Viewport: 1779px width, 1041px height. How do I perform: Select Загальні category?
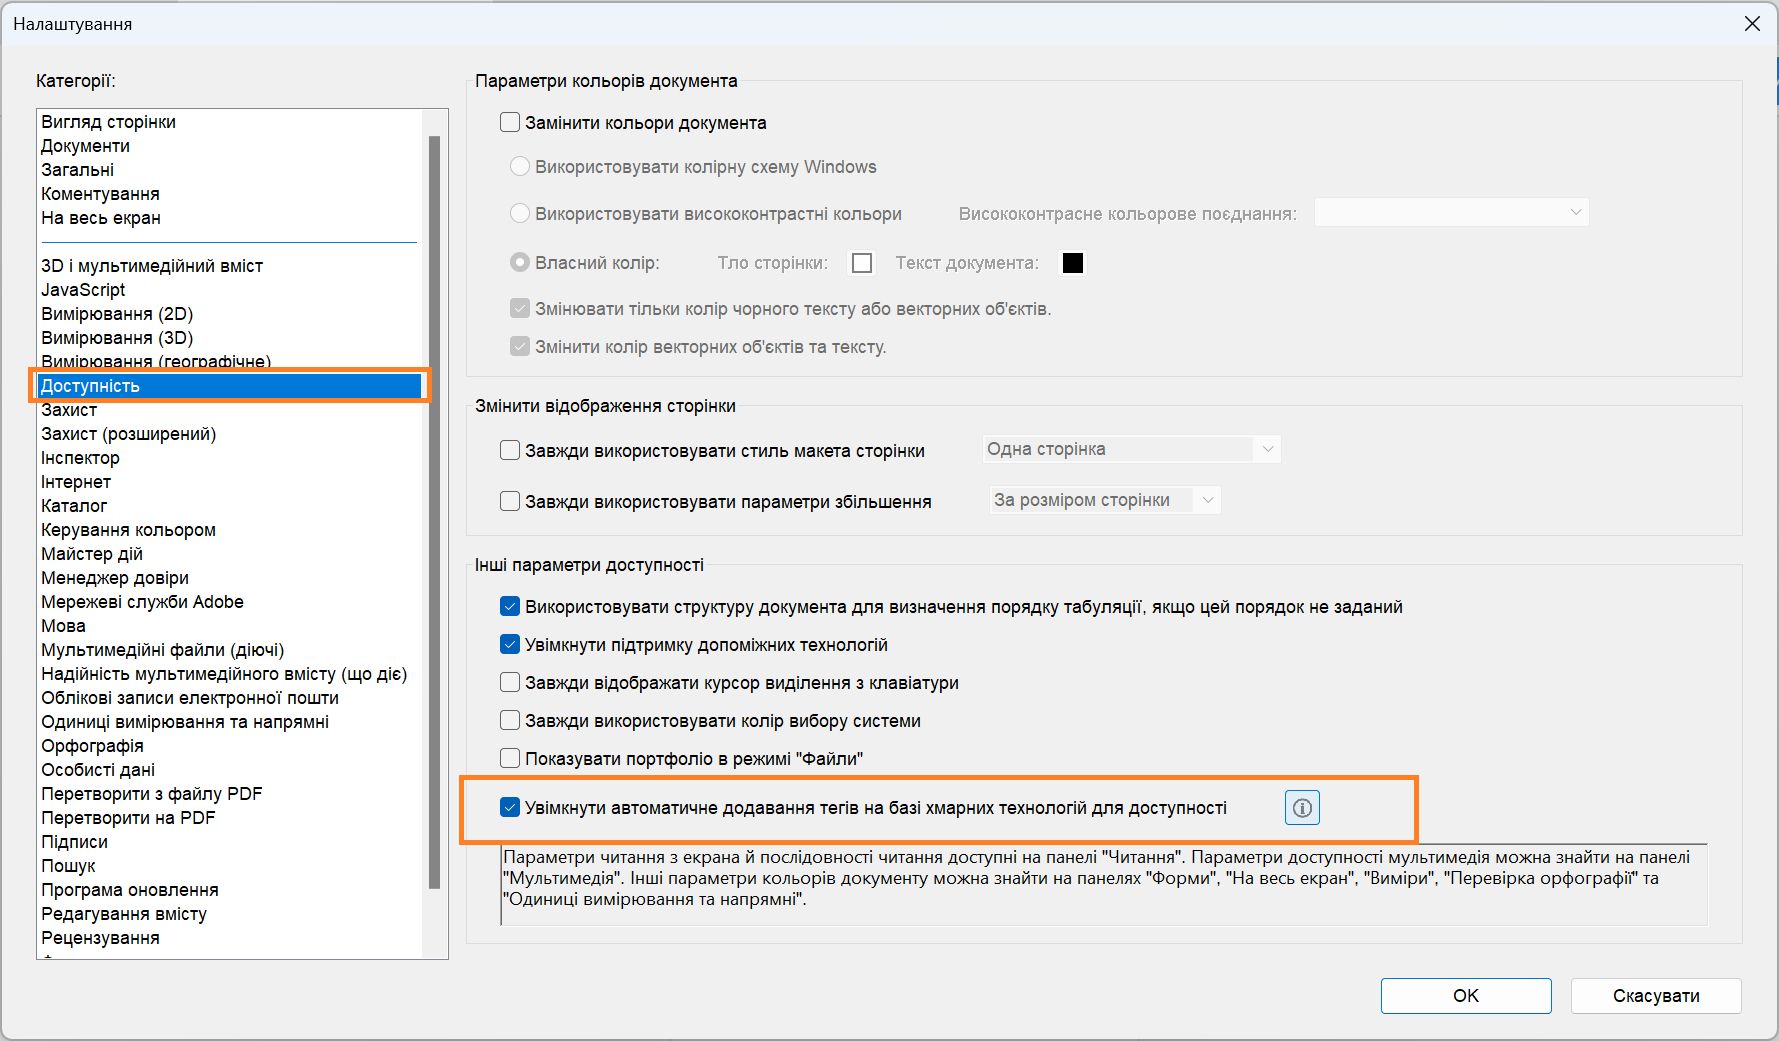click(229, 170)
